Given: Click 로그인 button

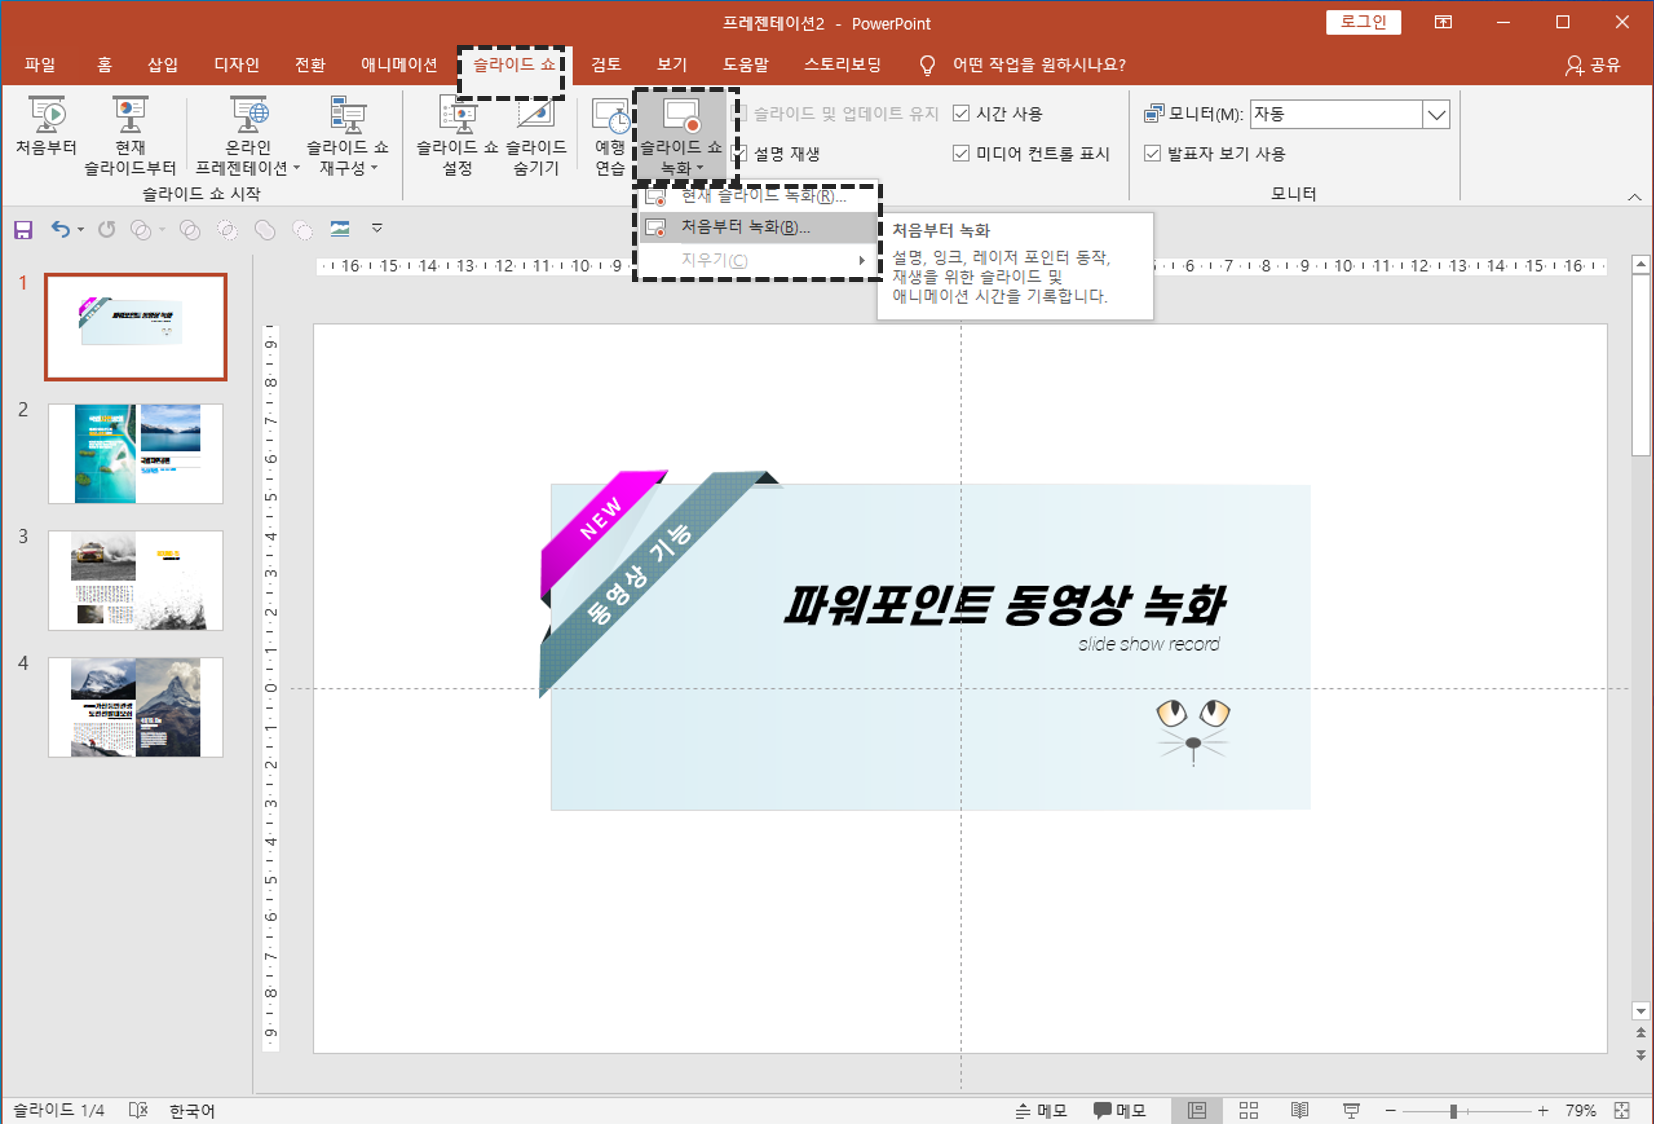Looking at the screenshot, I should [1363, 22].
